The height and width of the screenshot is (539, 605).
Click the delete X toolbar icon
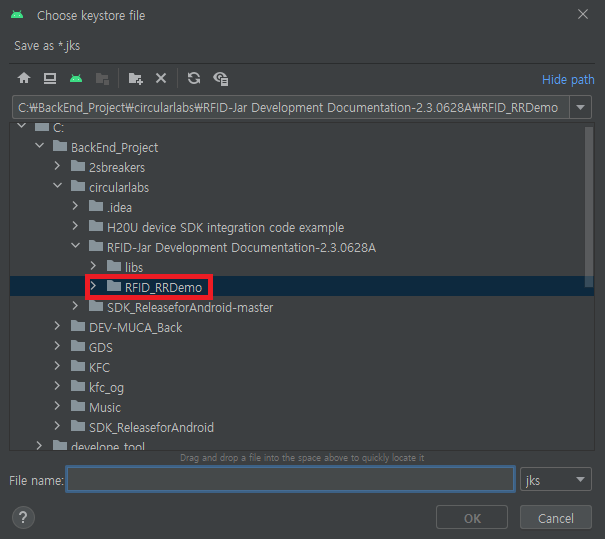click(x=161, y=78)
